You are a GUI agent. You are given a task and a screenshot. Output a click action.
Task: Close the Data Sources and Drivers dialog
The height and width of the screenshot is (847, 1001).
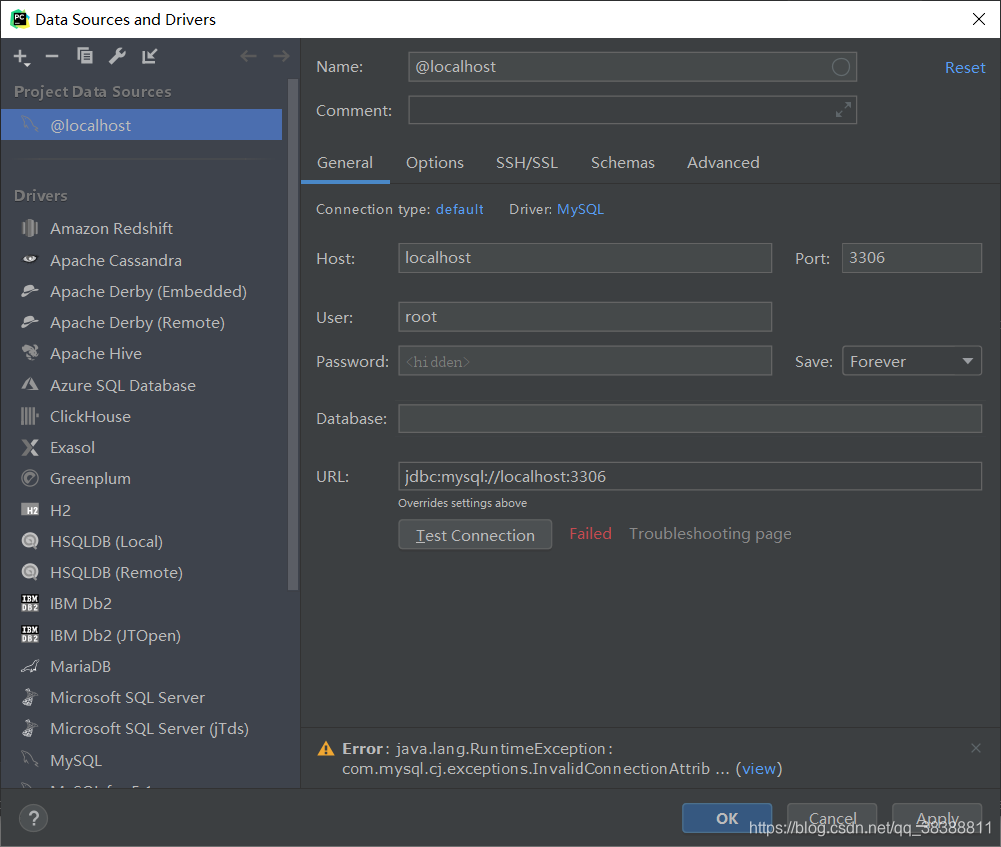pyautogui.click(x=978, y=19)
